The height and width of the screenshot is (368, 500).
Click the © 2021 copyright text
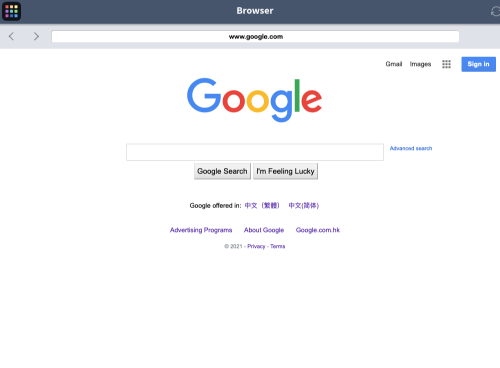point(233,246)
